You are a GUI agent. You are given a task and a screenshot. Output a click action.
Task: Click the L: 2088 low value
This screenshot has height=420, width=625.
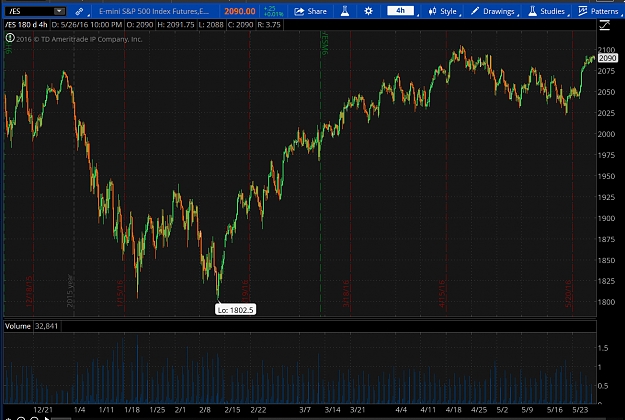(211, 25)
